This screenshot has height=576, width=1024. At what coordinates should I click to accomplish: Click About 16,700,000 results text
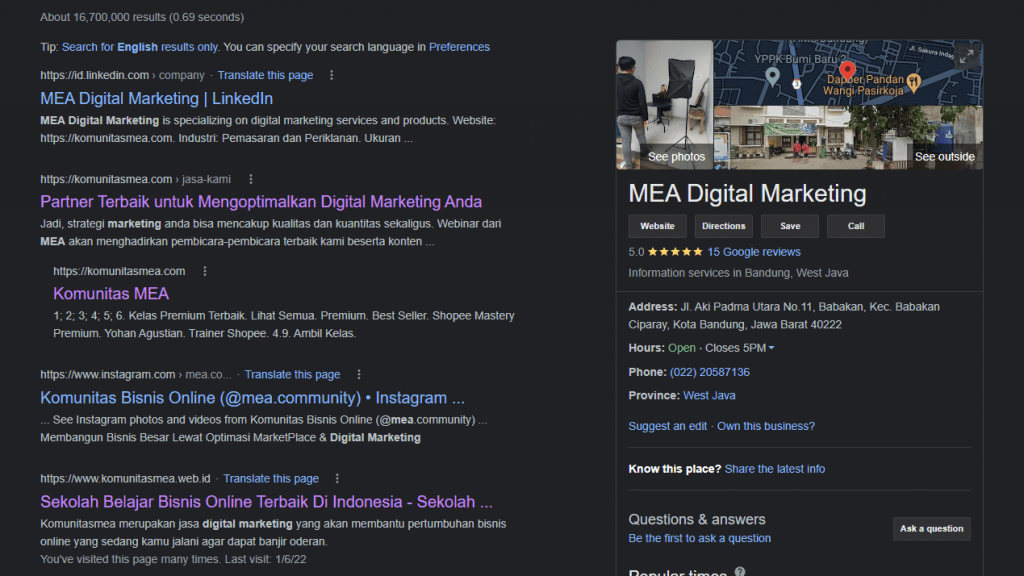142,17
